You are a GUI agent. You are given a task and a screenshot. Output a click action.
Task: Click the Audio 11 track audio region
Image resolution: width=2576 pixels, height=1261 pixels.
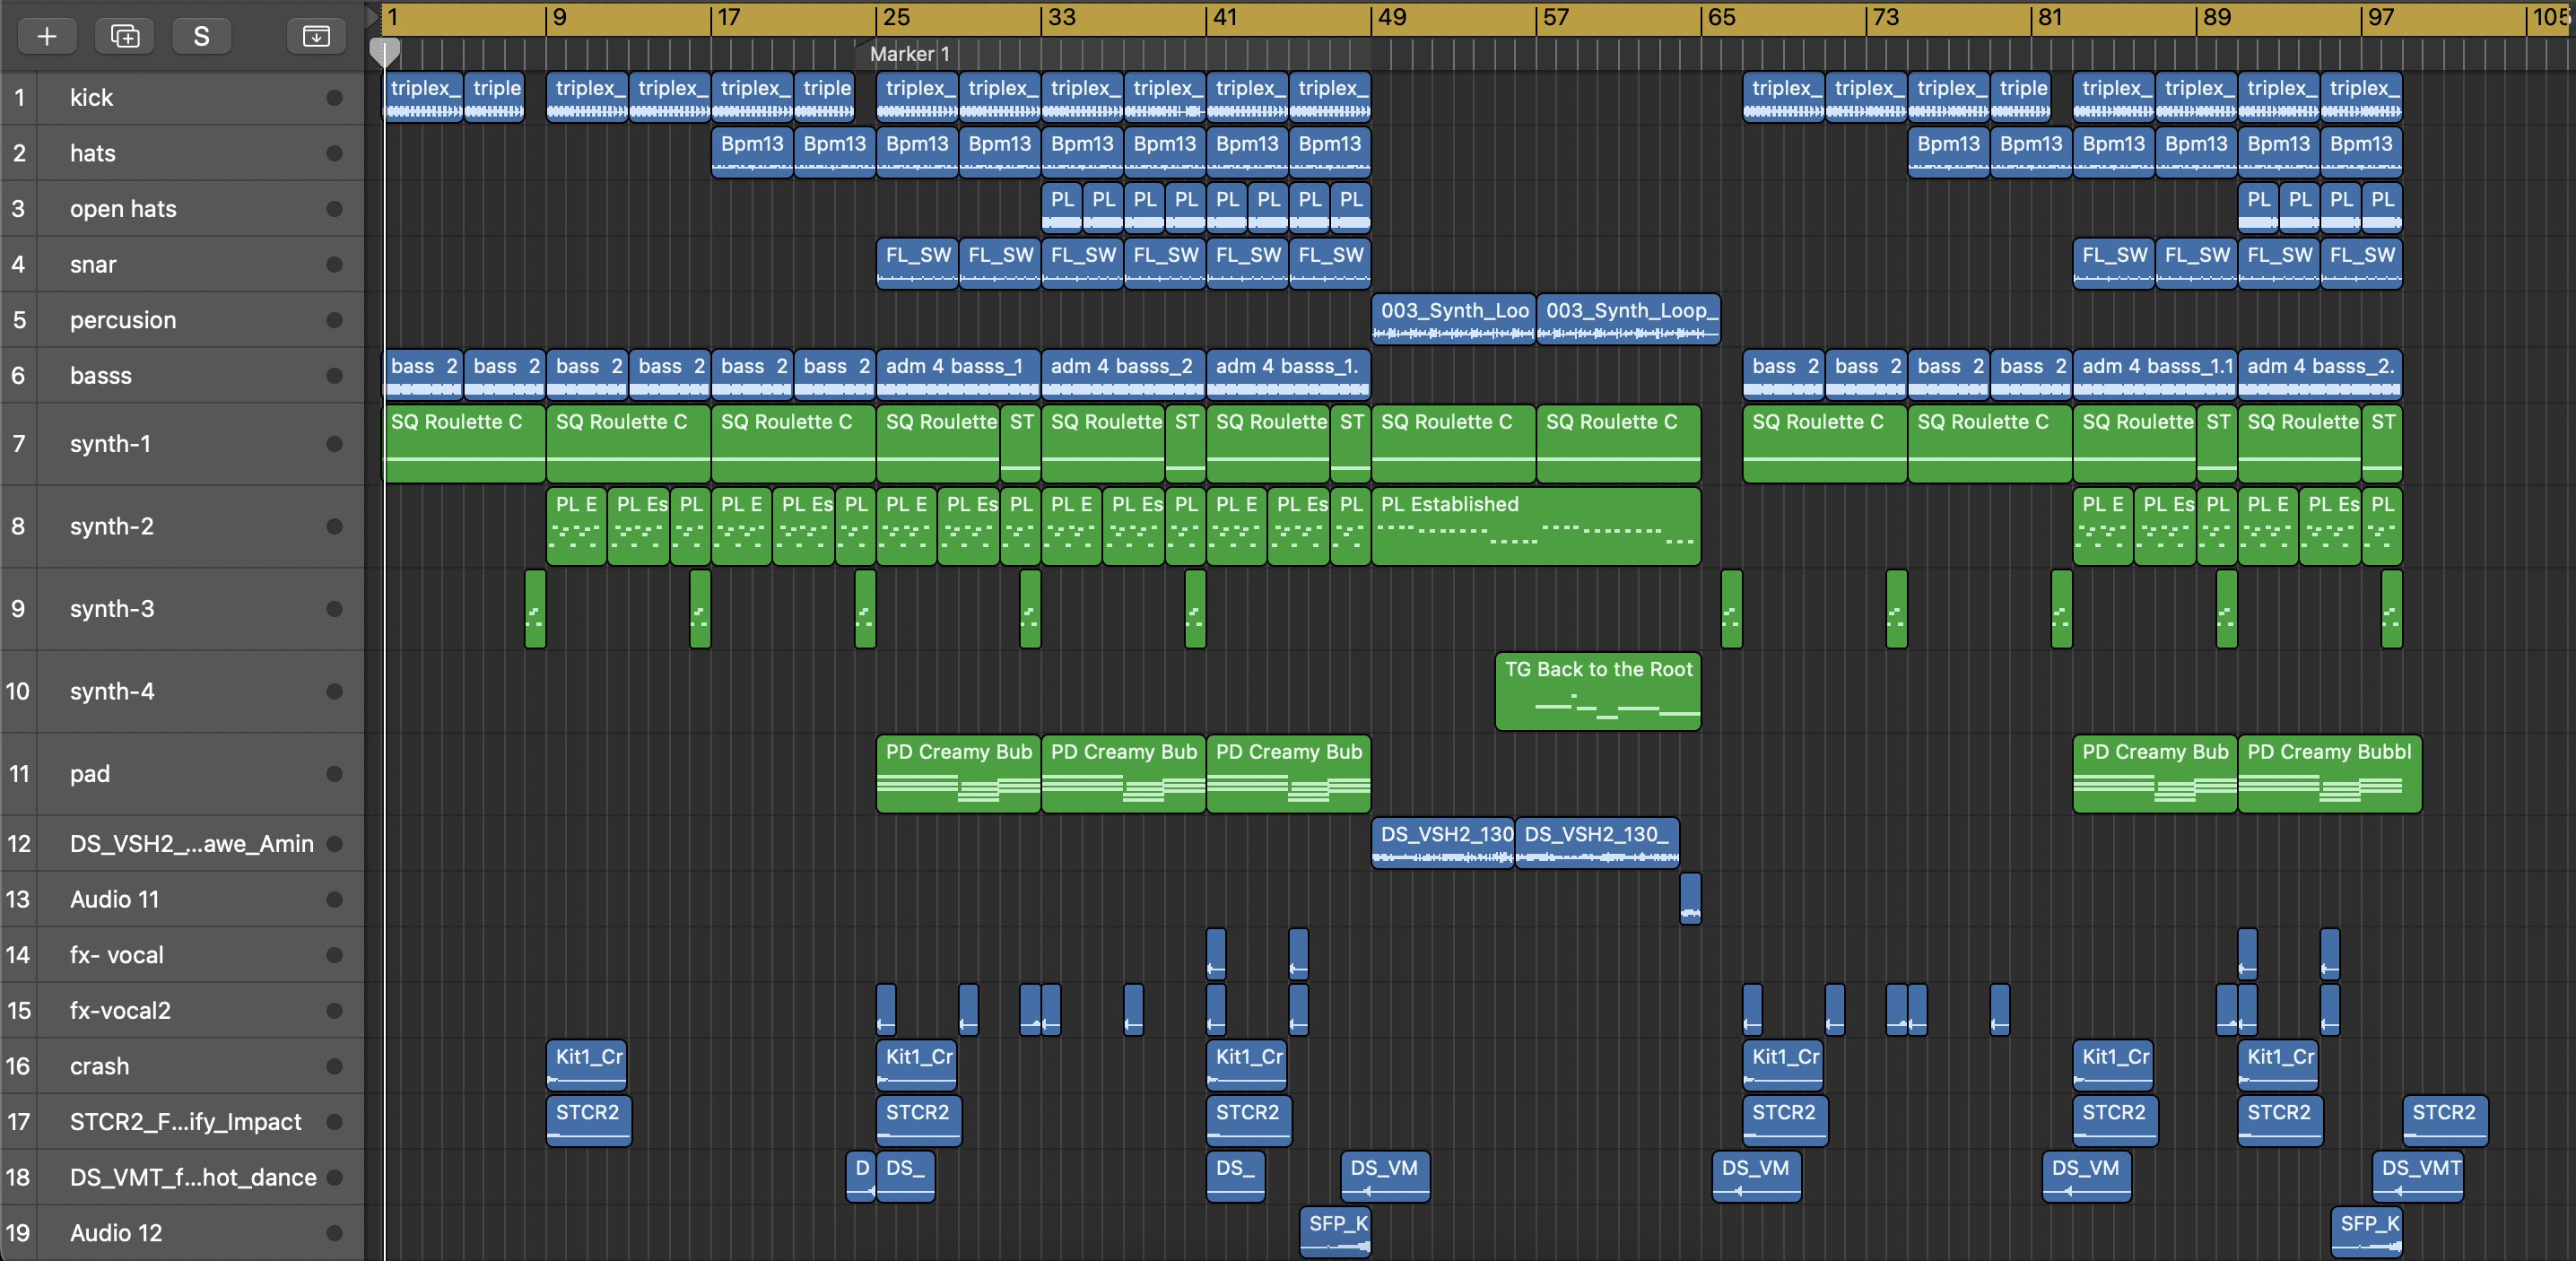click(x=1690, y=898)
